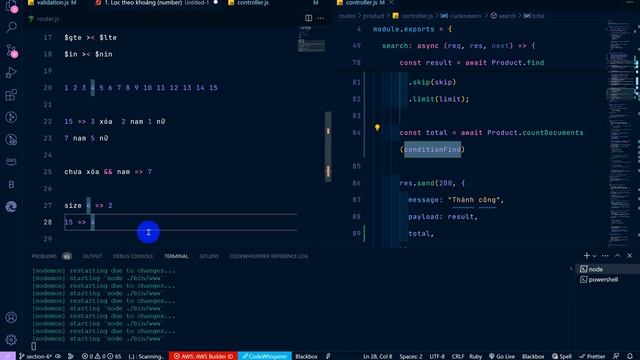The height and width of the screenshot is (360, 640).
Task: Start Go Live server
Action: tap(502, 356)
